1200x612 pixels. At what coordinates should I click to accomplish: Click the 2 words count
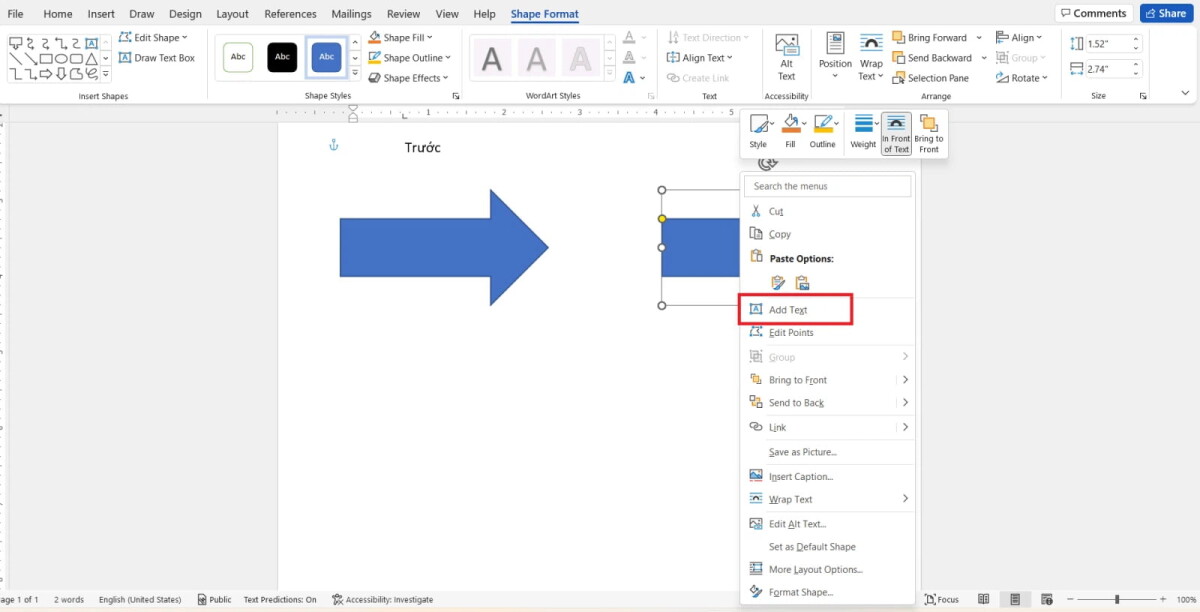(69, 599)
